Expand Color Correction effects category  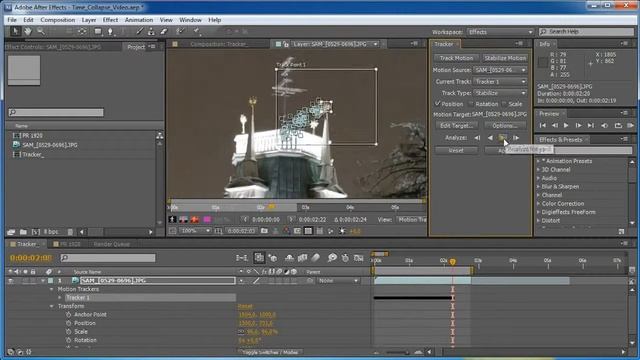[x=539, y=204]
